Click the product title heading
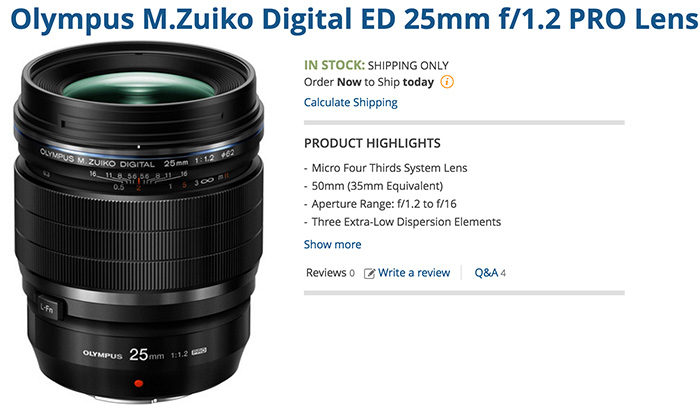Screen dimensions: 700x414 [354, 19]
